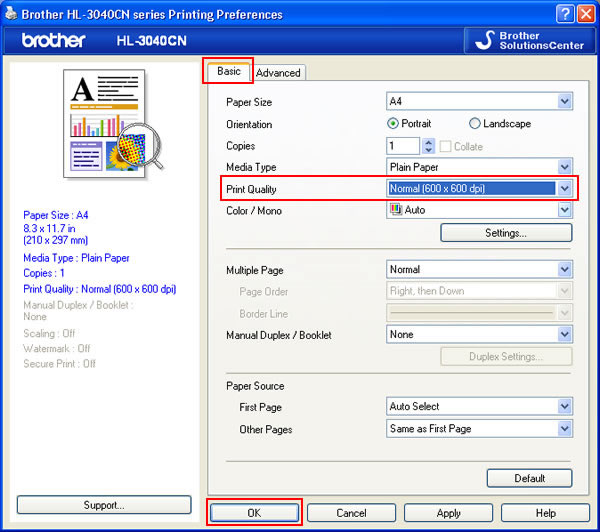Select Portrait orientation
Screen dimensions: 600x532
tap(409, 124)
